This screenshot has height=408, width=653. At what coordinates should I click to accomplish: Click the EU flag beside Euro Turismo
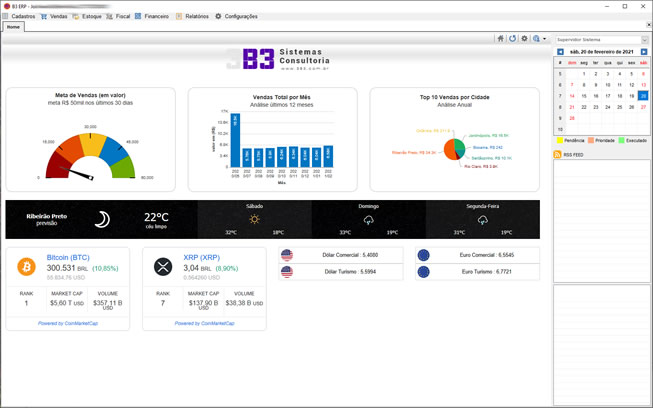pyautogui.click(x=424, y=272)
